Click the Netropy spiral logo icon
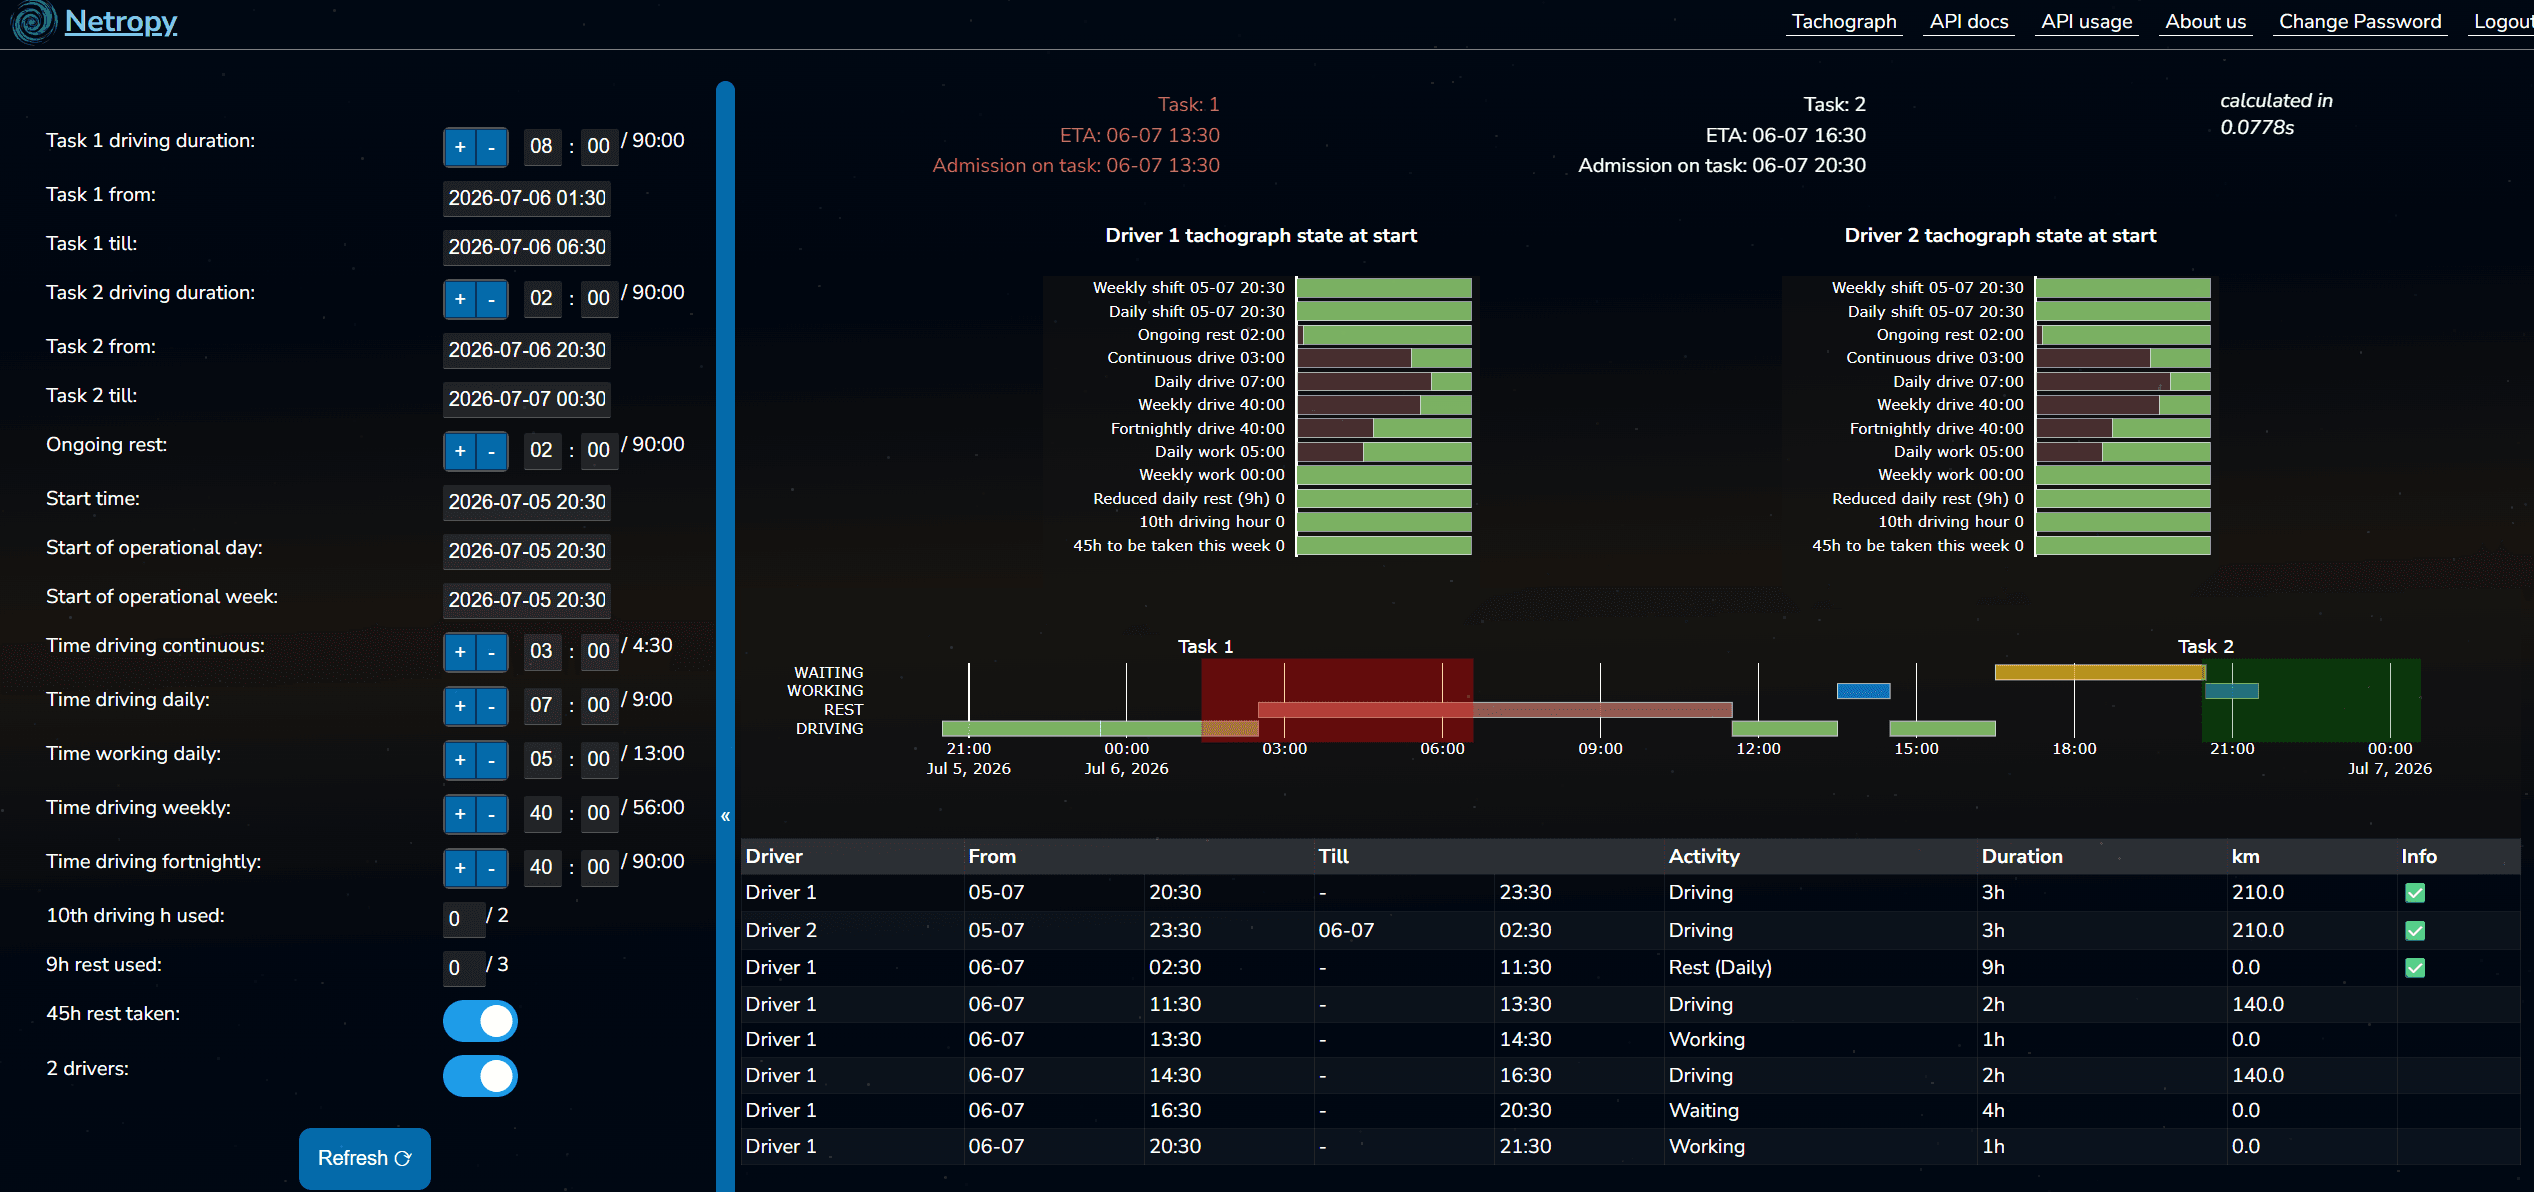 (x=33, y=22)
